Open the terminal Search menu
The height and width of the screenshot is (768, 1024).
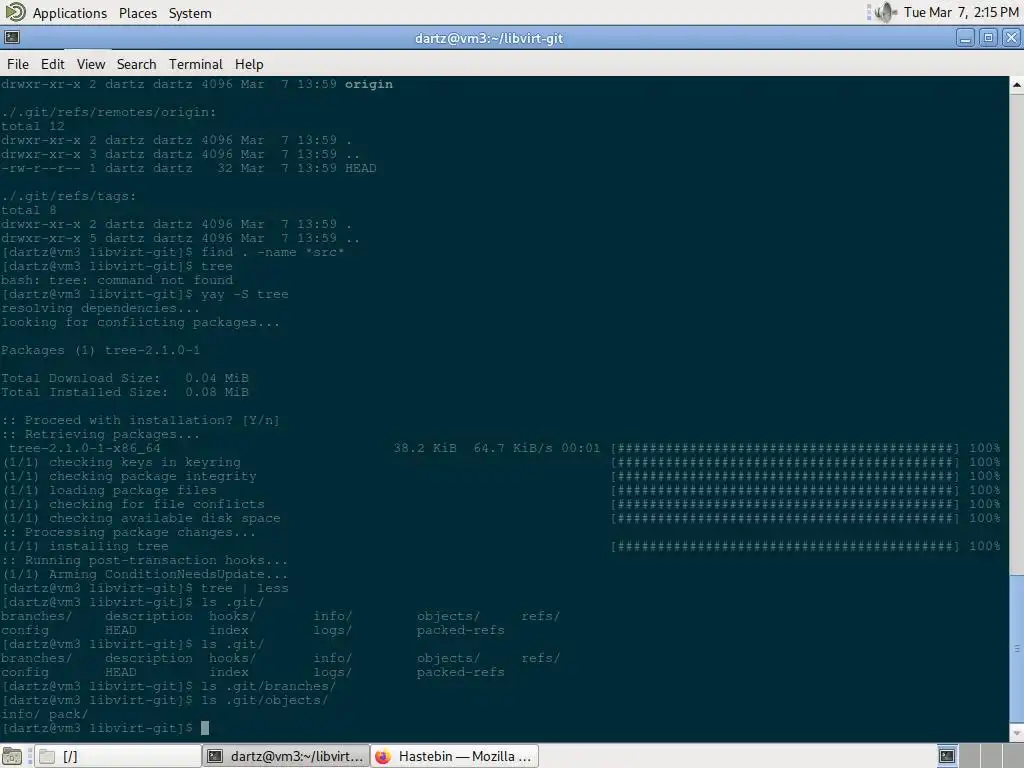(x=136, y=64)
